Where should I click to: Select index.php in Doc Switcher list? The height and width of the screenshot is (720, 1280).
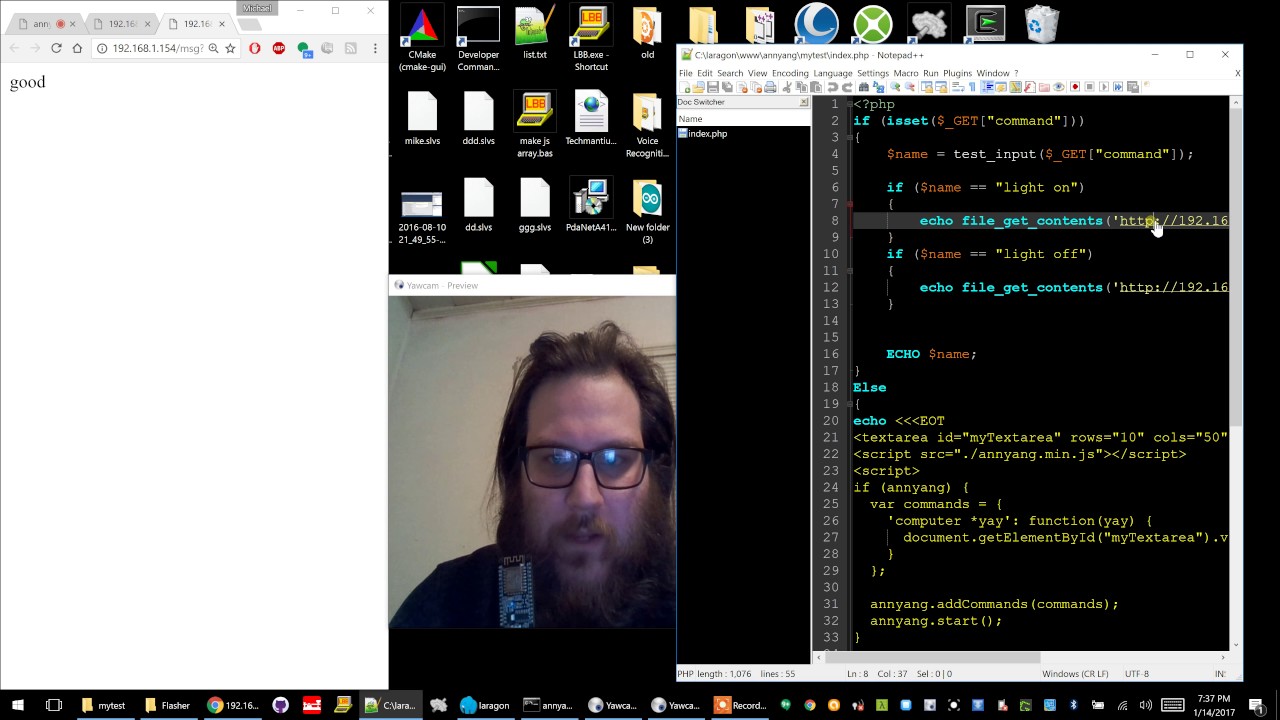coord(707,134)
